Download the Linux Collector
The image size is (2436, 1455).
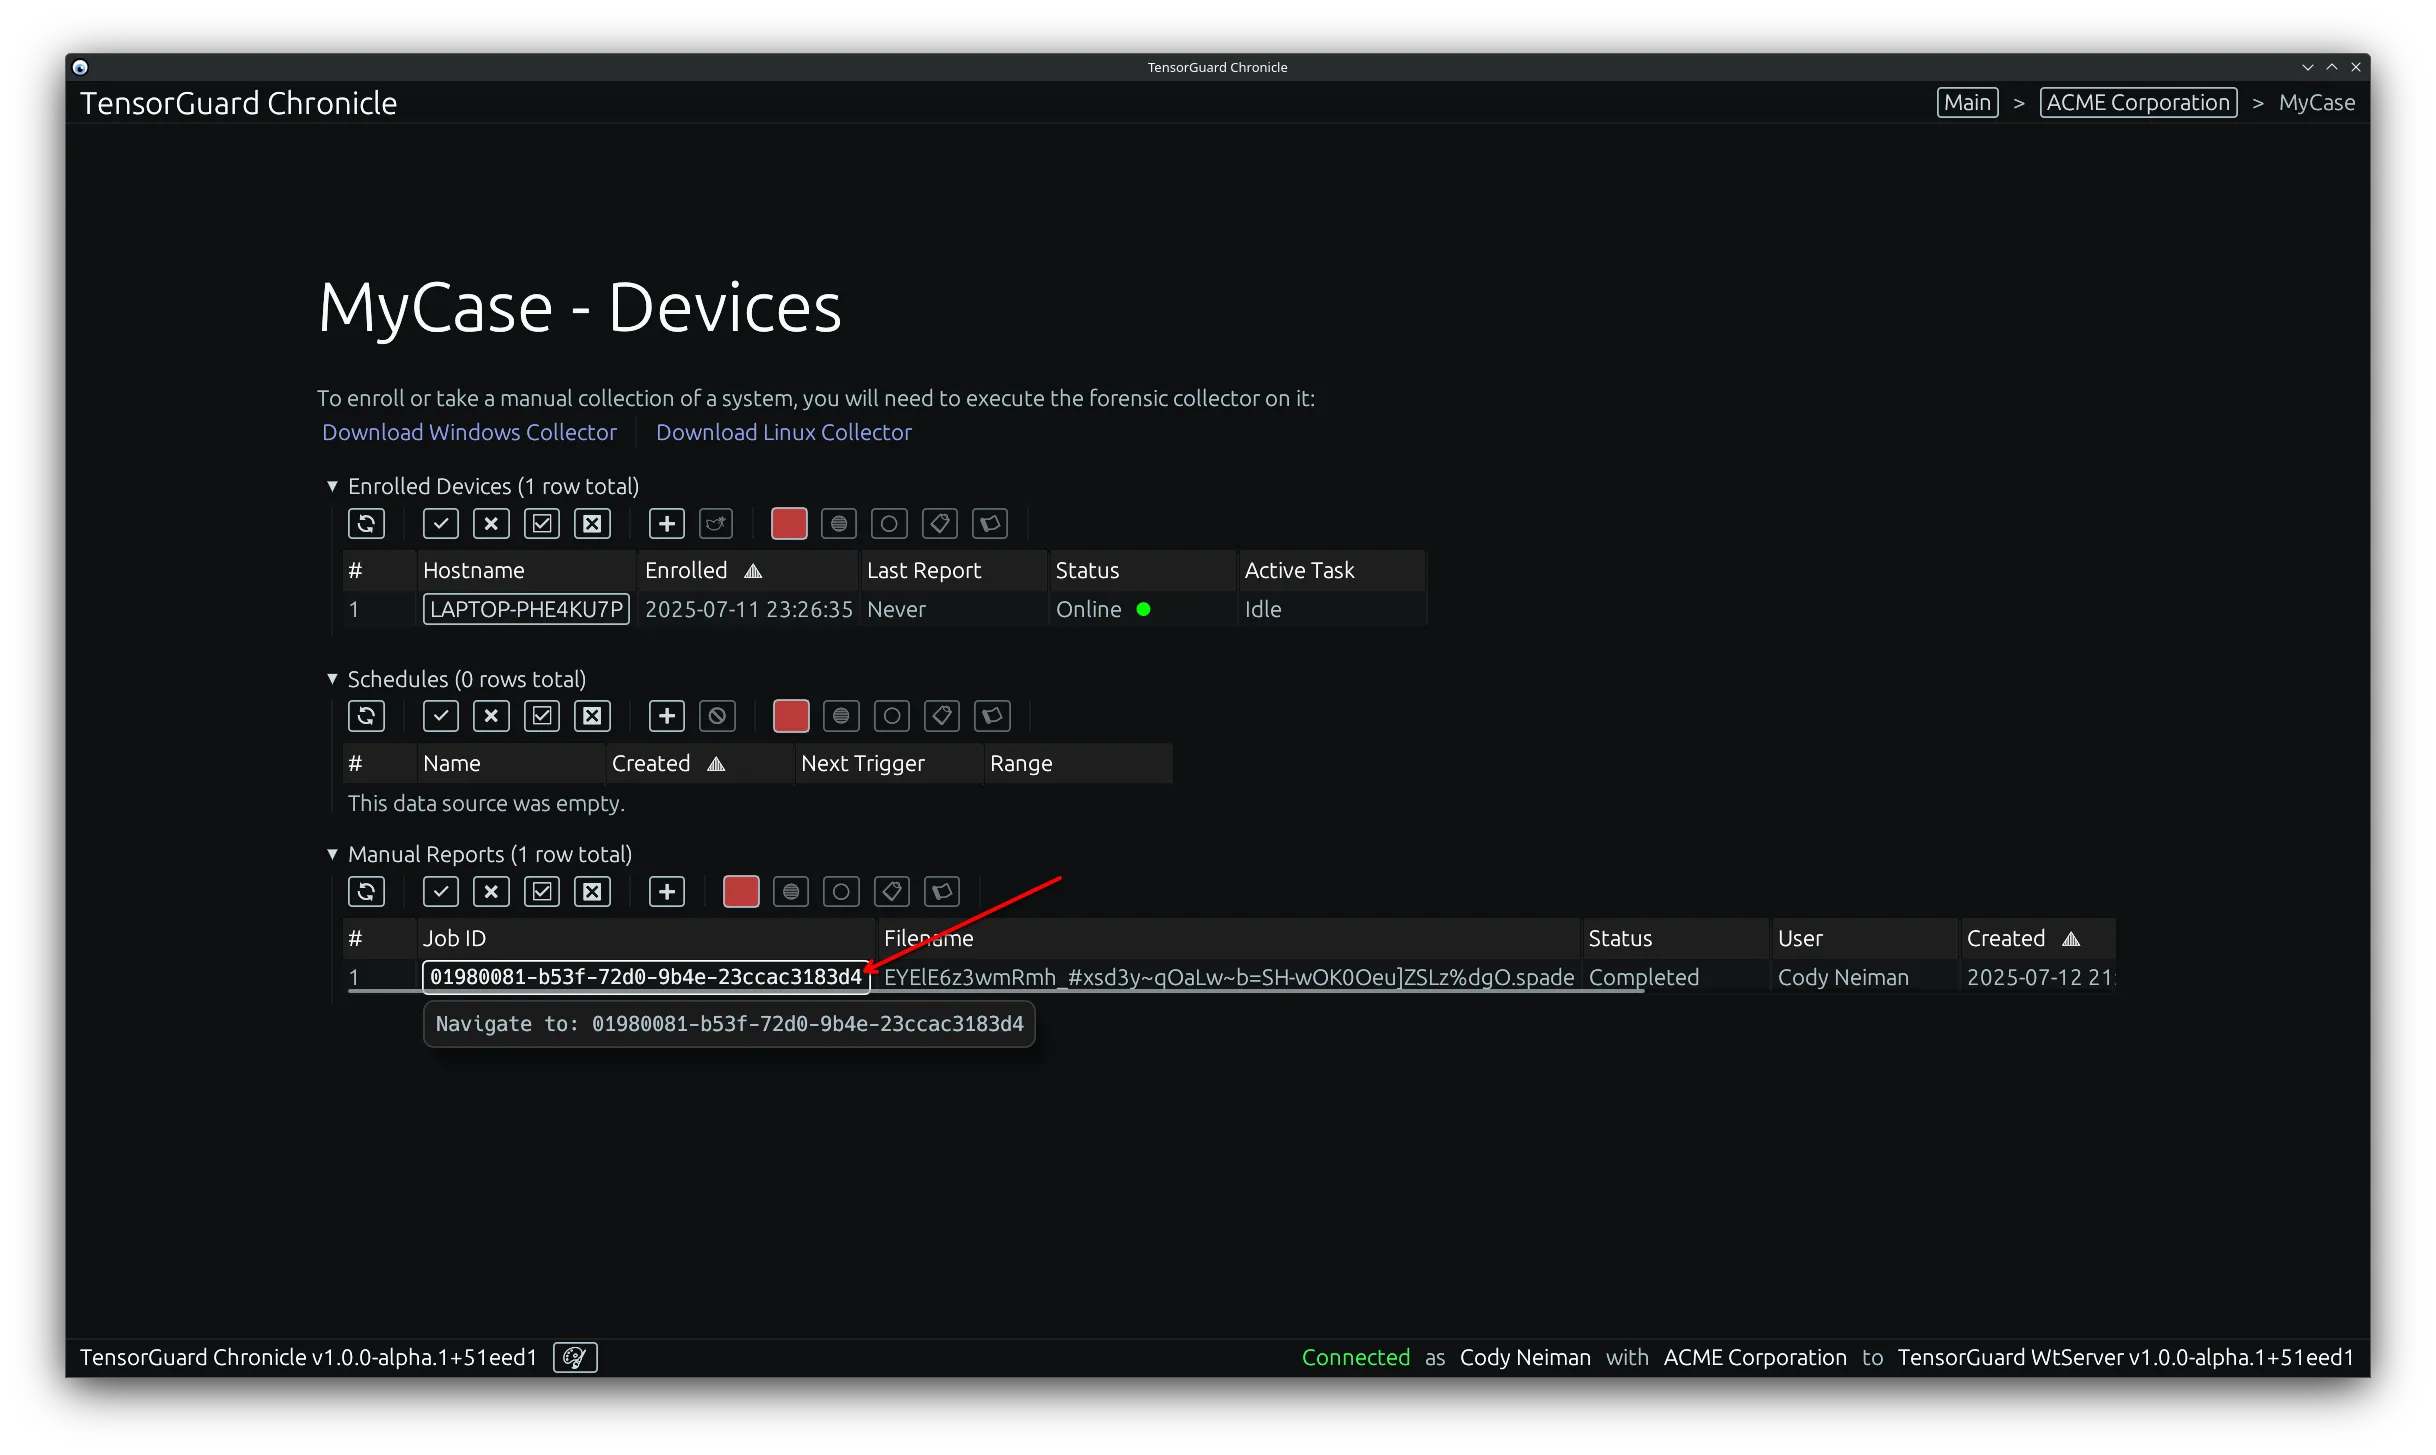[784, 432]
